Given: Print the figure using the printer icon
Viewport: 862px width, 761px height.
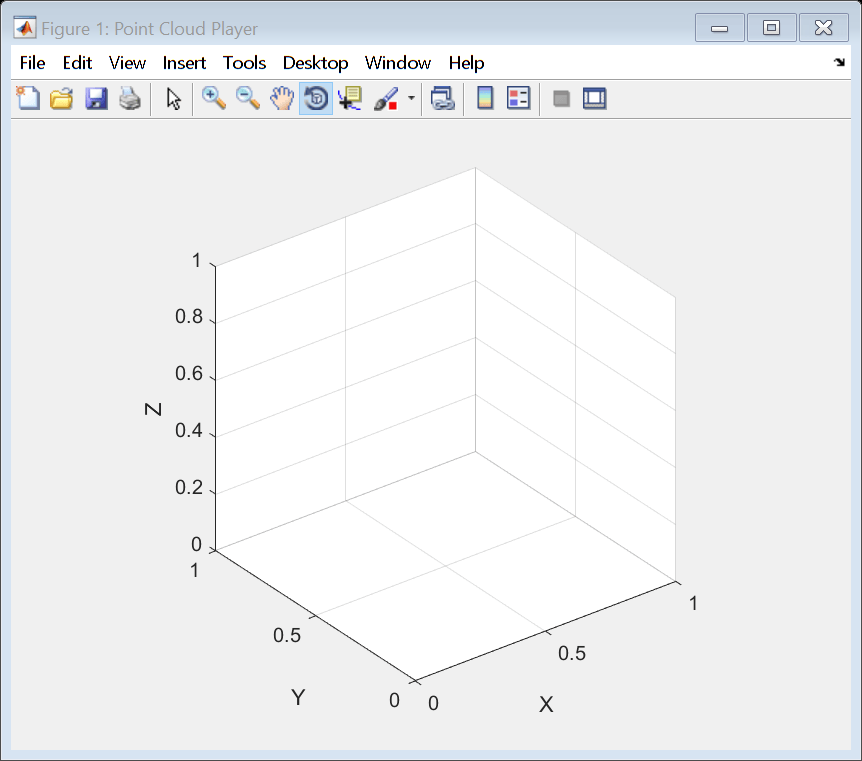Looking at the screenshot, I should [x=130, y=99].
